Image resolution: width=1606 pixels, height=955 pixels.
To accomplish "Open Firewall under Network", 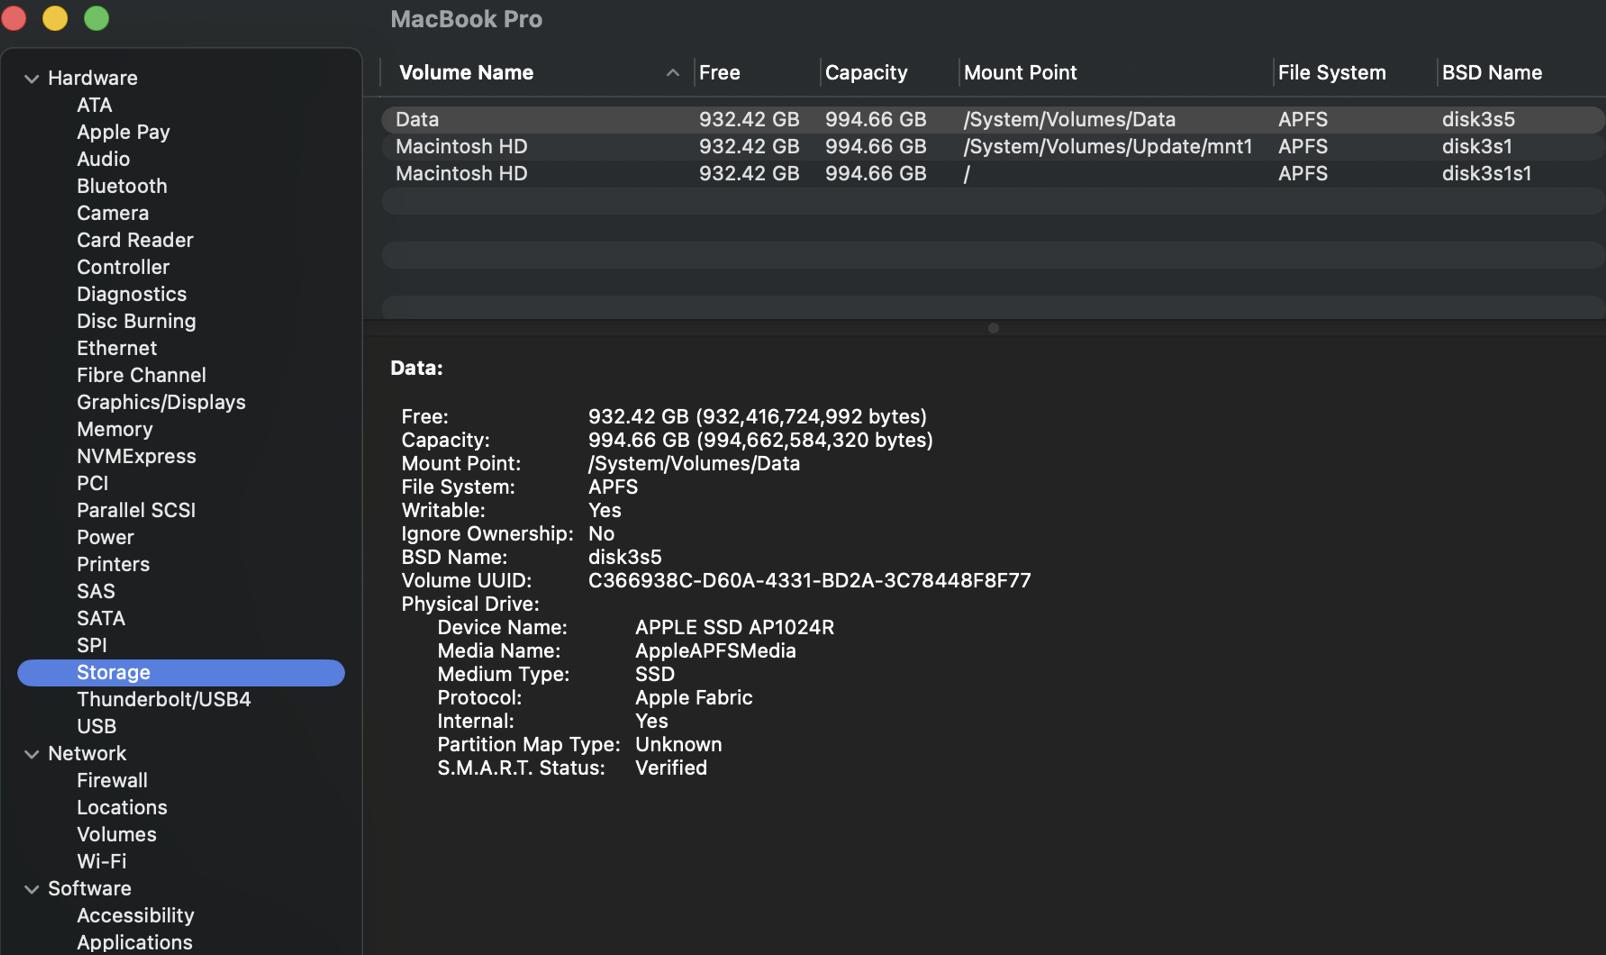I will [112, 780].
